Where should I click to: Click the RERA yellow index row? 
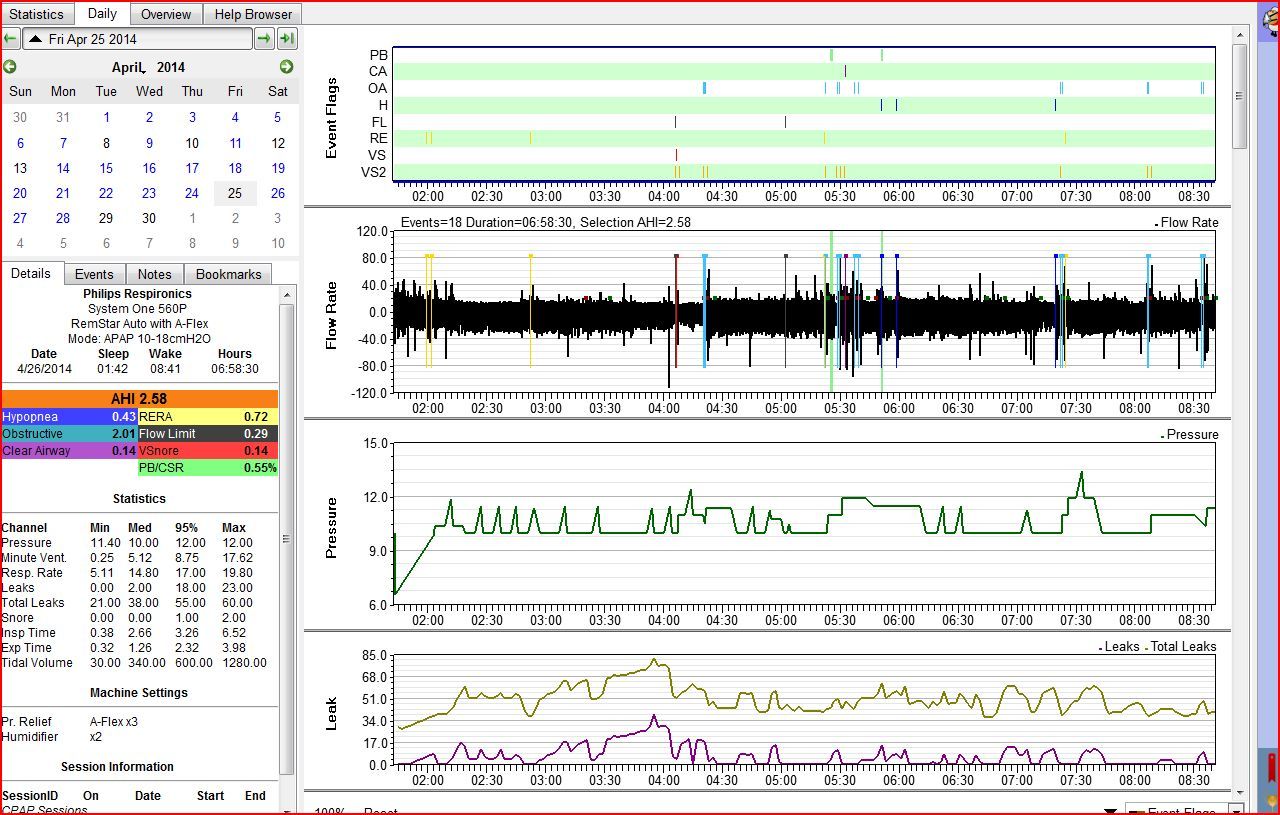pos(208,416)
